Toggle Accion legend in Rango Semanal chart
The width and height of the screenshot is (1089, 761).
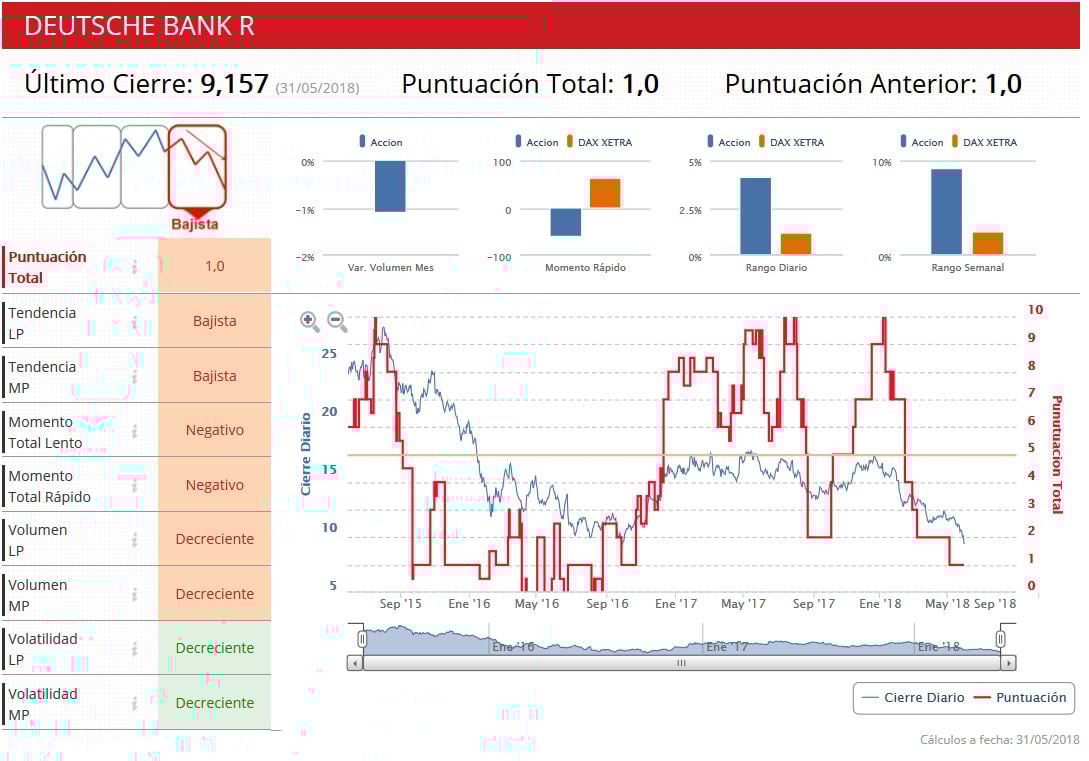click(922, 142)
